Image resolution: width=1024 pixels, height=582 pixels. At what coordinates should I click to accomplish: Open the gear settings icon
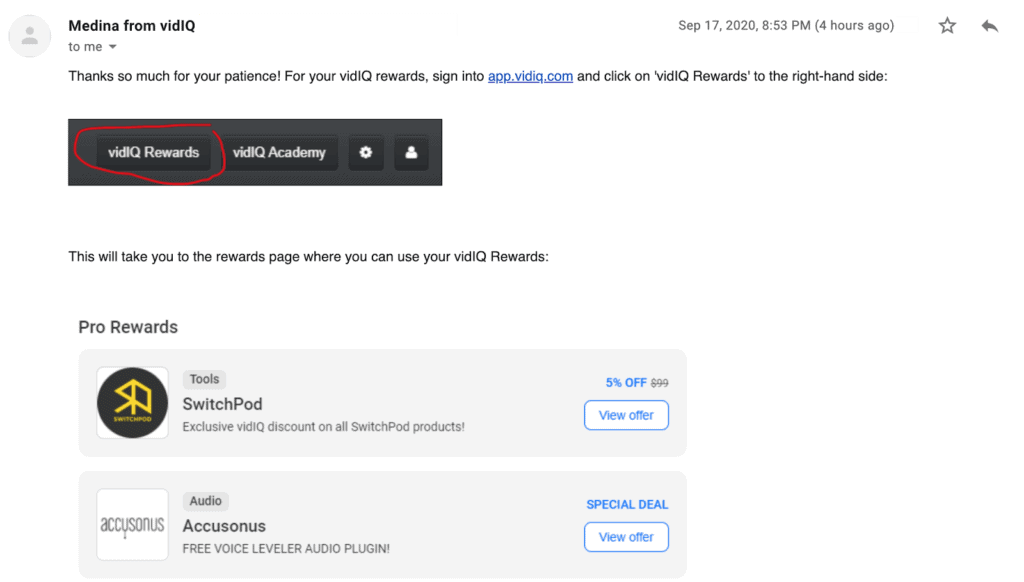(x=366, y=153)
